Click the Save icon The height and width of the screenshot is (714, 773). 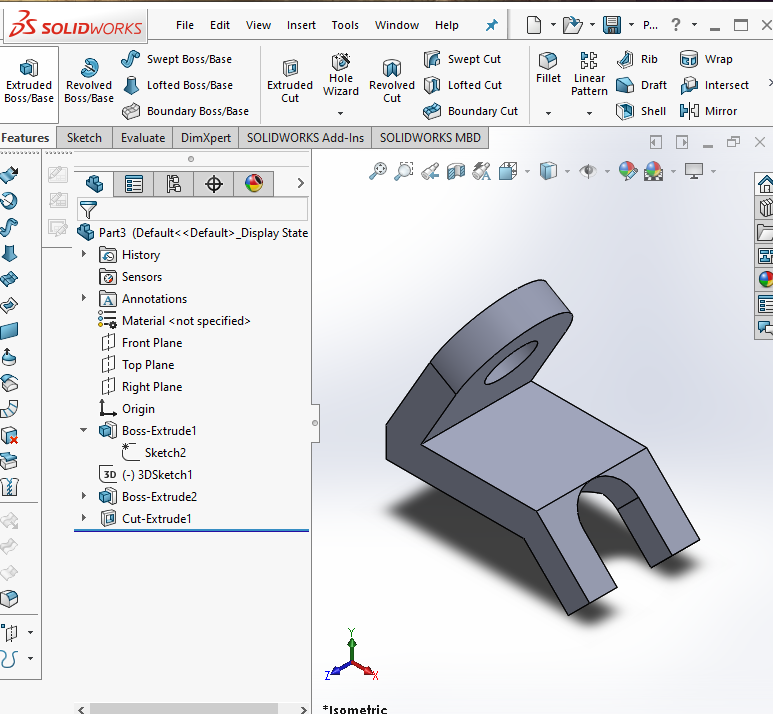[x=612, y=25]
